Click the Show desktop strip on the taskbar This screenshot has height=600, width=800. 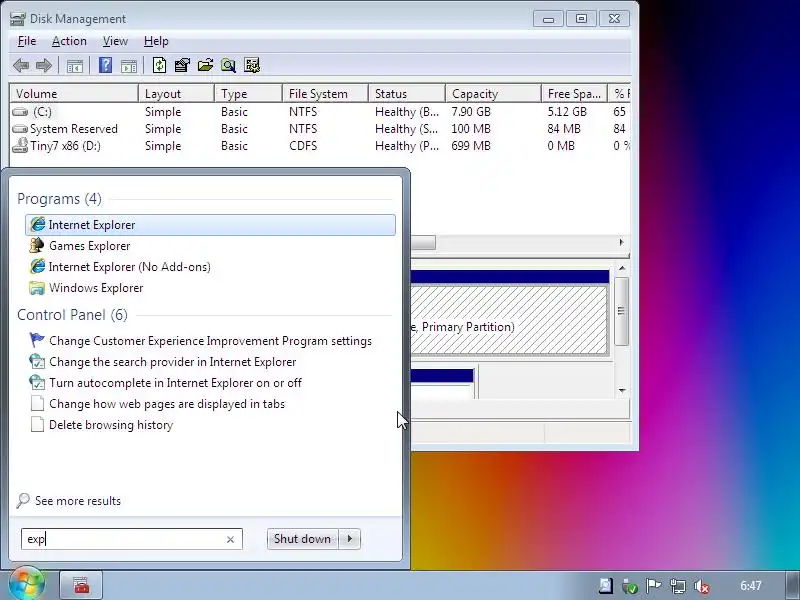click(x=793, y=585)
